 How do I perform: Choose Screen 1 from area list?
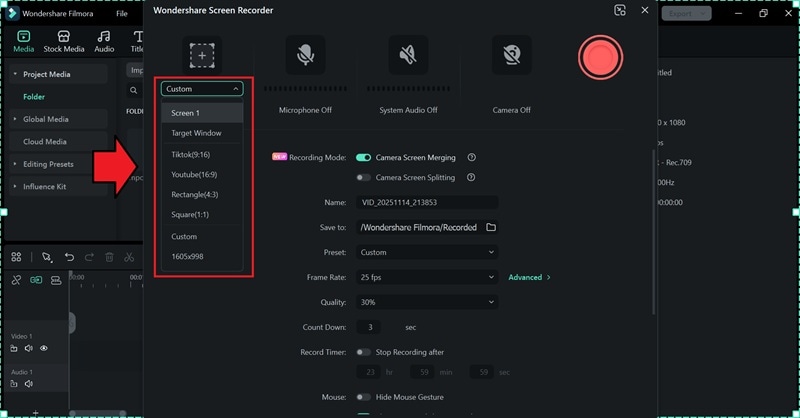[202, 113]
